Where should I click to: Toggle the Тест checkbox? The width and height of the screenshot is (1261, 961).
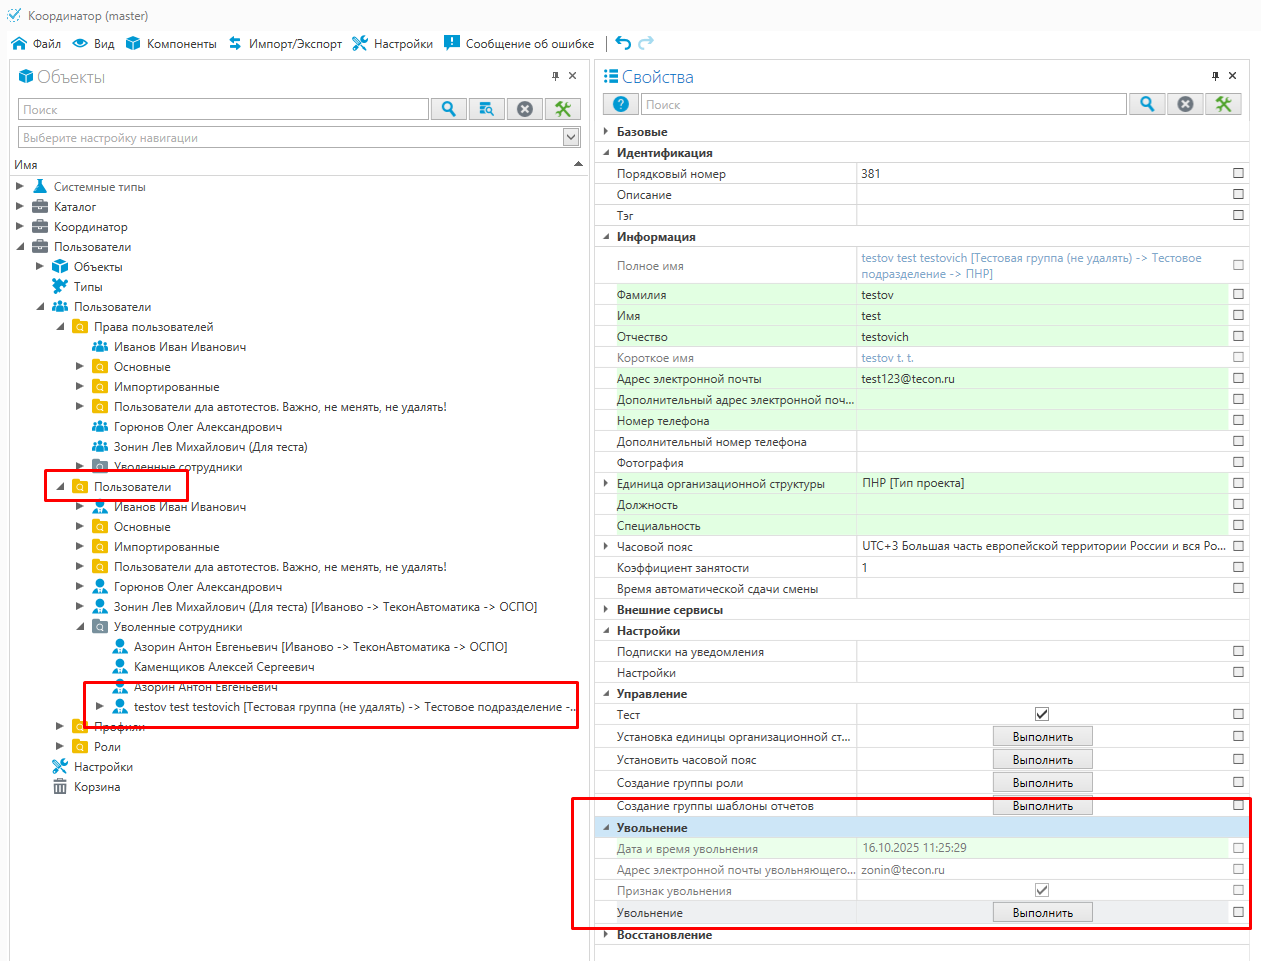[x=1041, y=714]
